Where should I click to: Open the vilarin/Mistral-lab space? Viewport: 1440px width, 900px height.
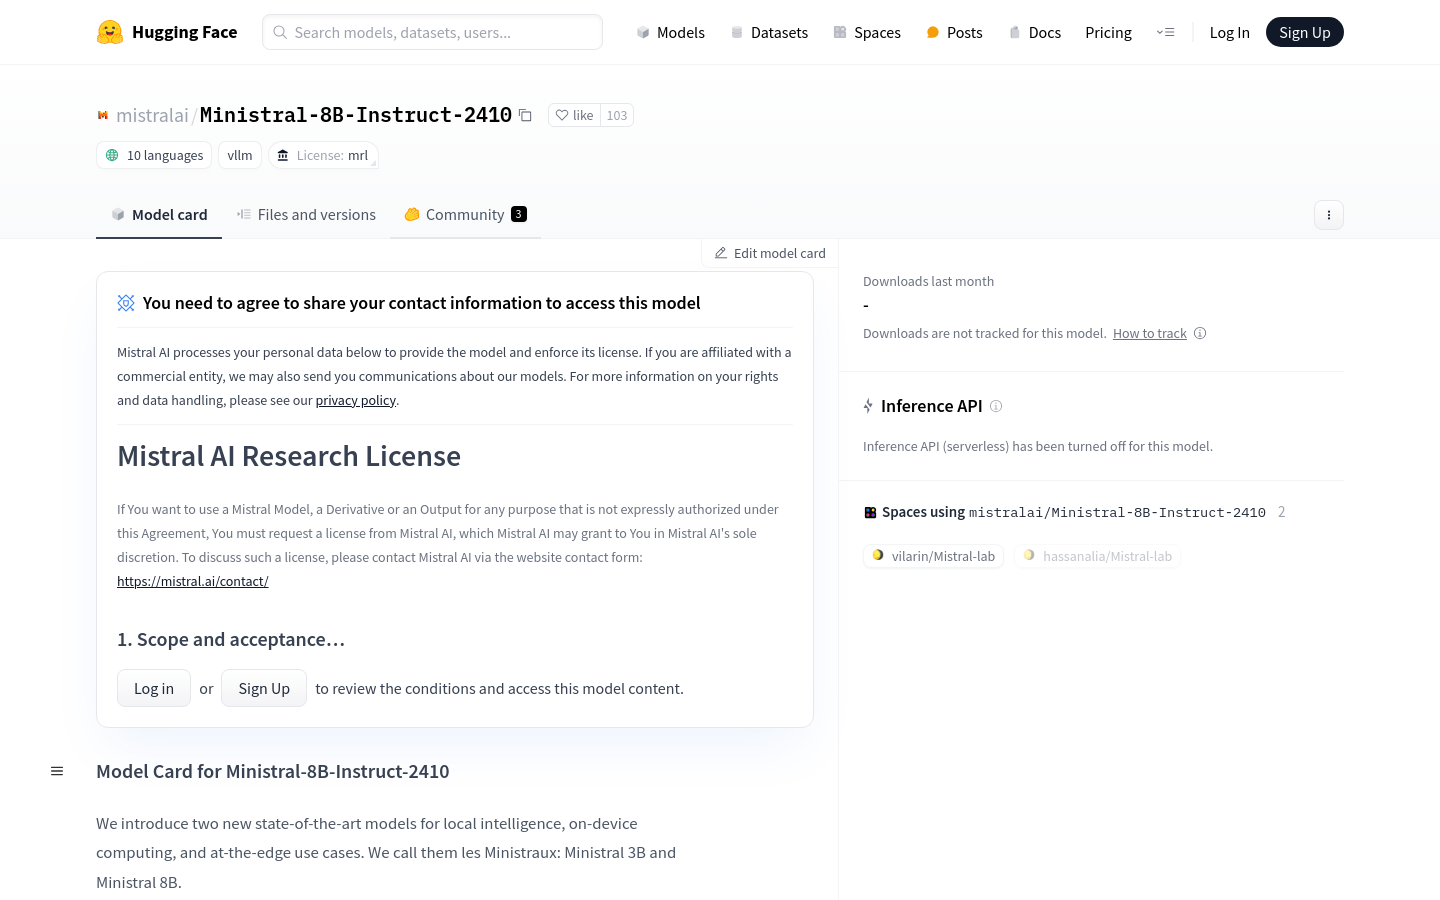(933, 556)
